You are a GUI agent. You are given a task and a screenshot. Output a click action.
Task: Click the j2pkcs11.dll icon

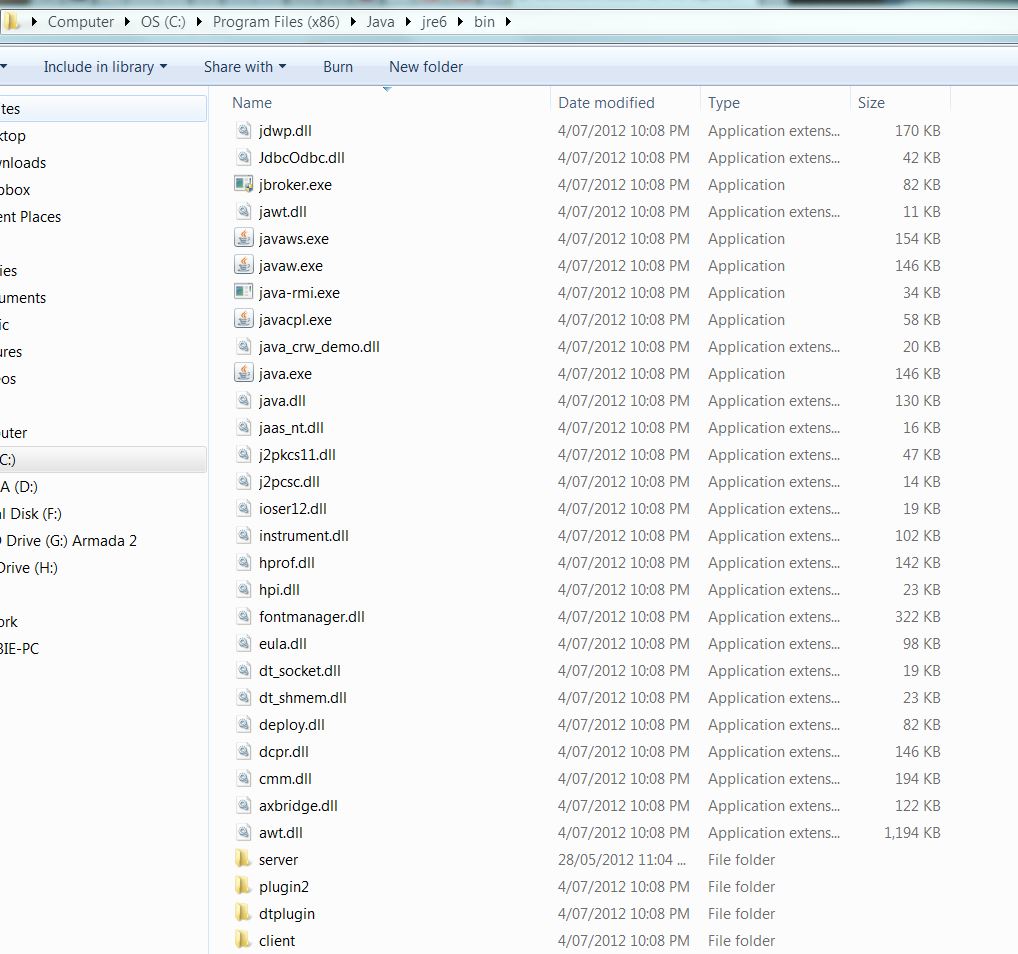243,455
